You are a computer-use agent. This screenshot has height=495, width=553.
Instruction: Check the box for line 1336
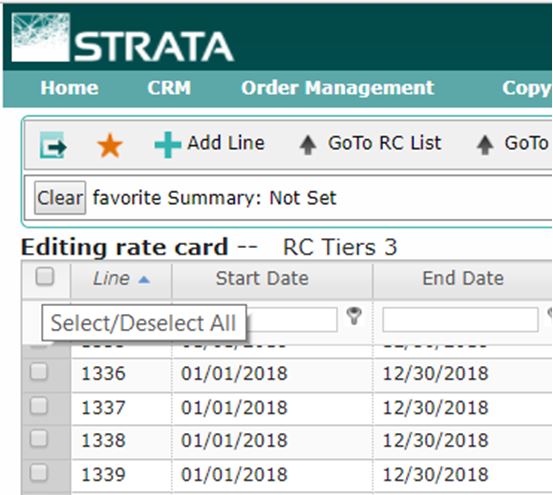(39, 372)
